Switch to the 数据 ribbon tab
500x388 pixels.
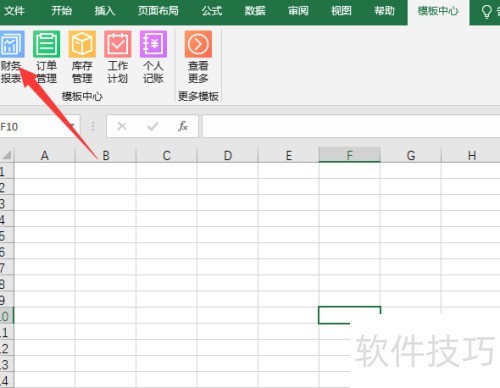point(255,11)
